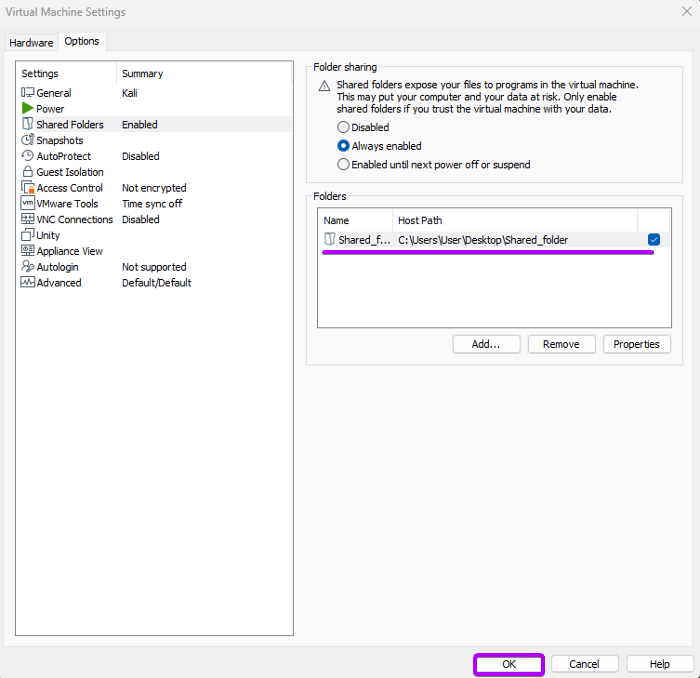
Task: Click the Shared_f... folder icon in Folders list
Action: pos(329,239)
